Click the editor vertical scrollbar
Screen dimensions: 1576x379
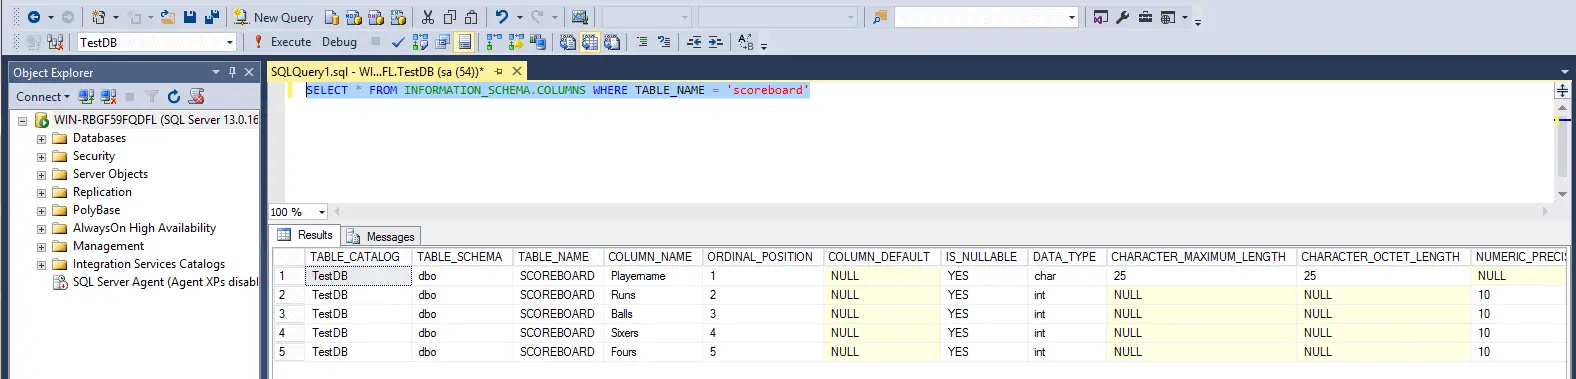(x=1562, y=141)
